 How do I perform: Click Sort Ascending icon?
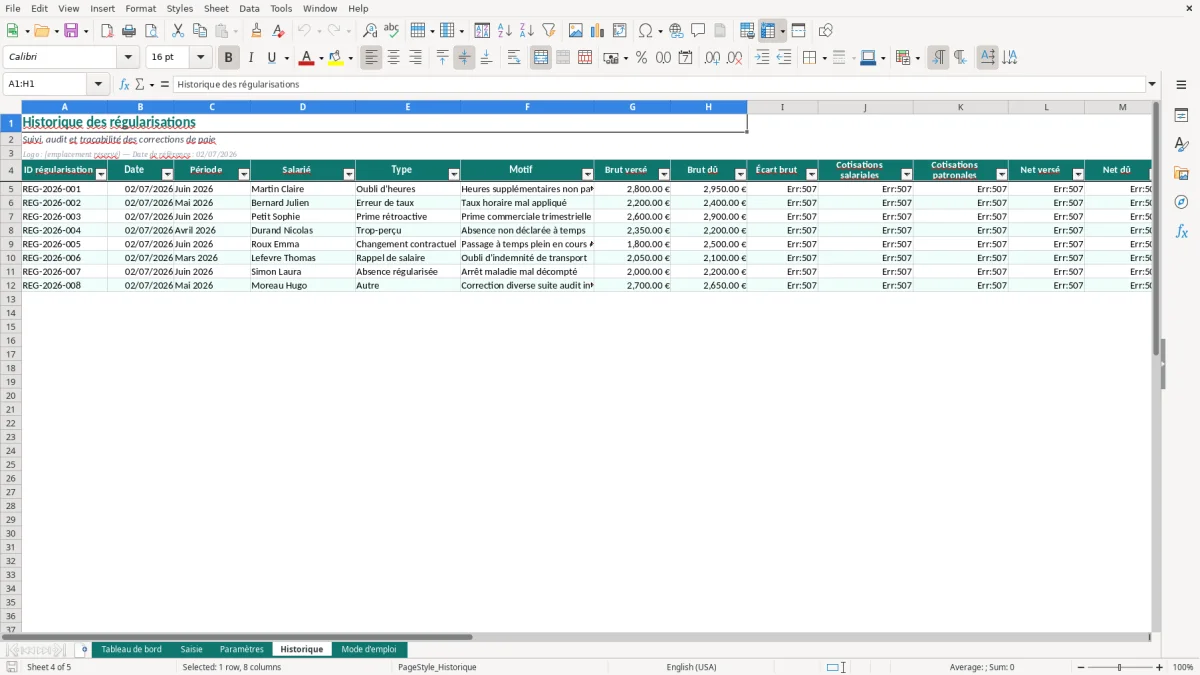pos(505,31)
